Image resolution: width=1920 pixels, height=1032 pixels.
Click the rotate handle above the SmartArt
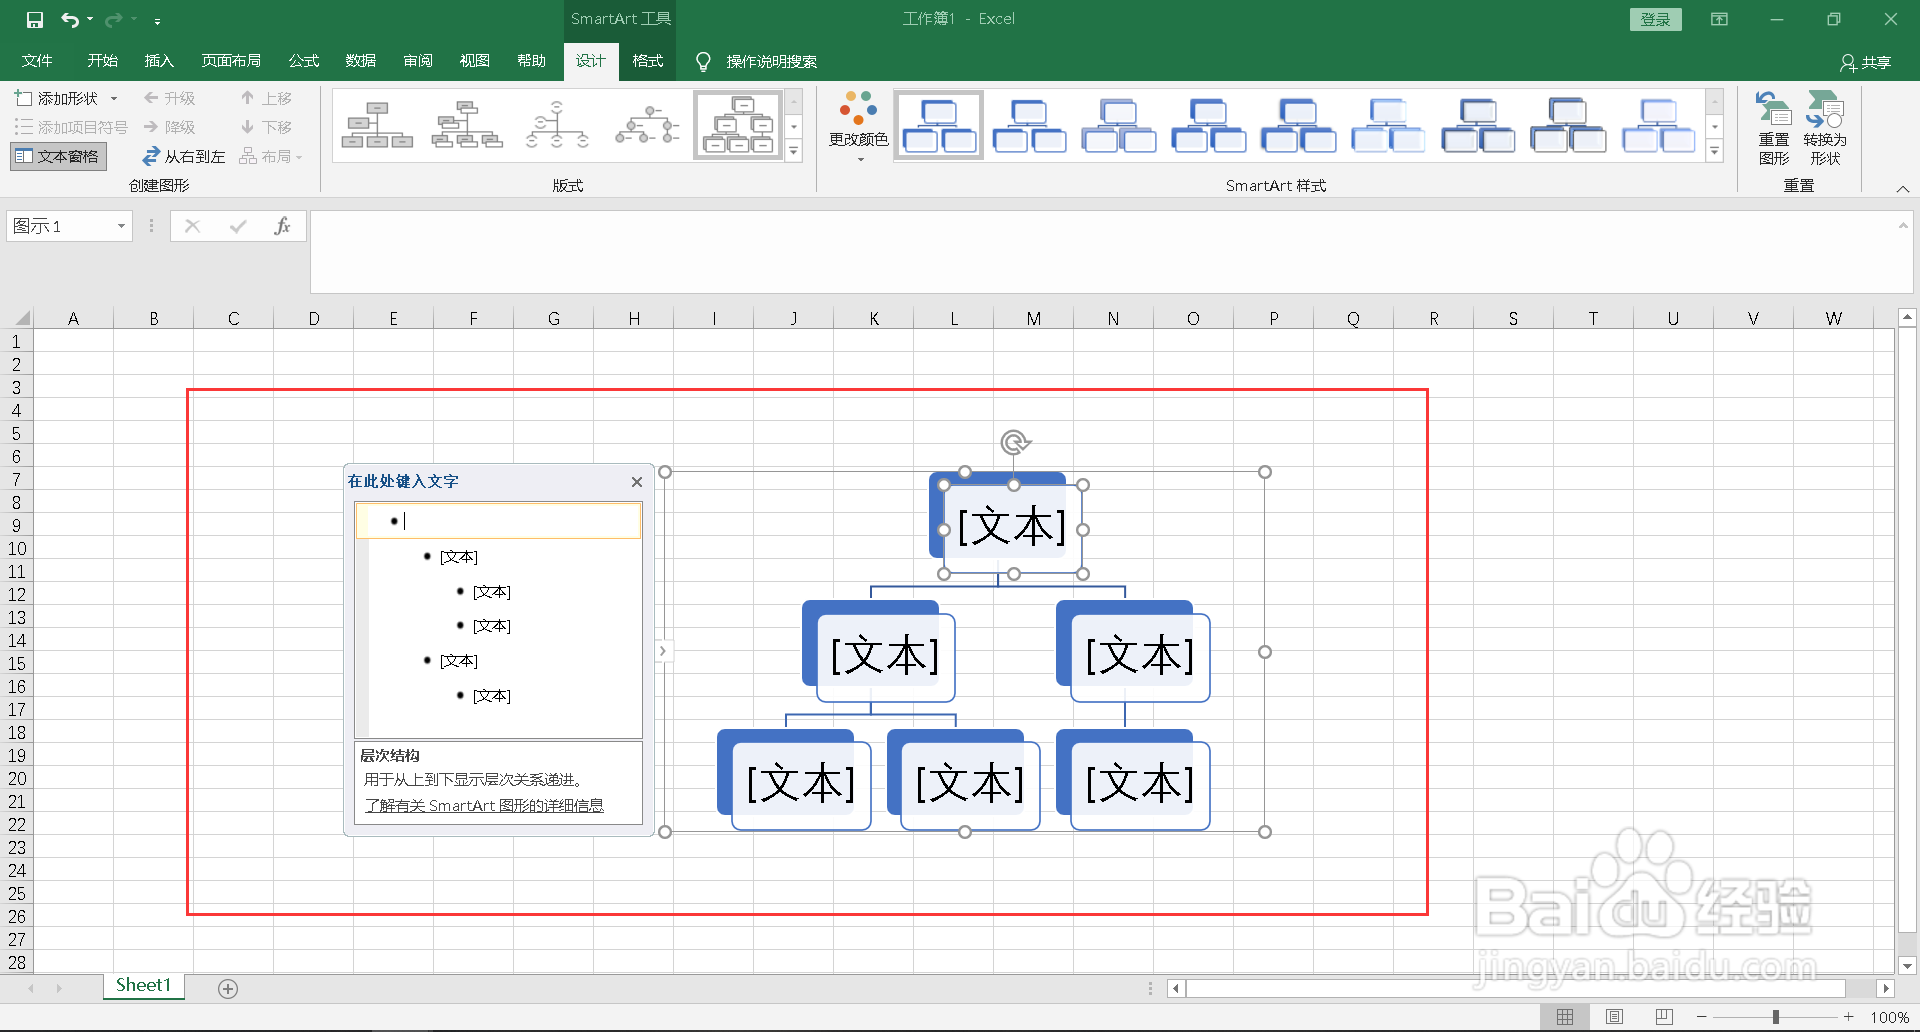pyautogui.click(x=1014, y=442)
